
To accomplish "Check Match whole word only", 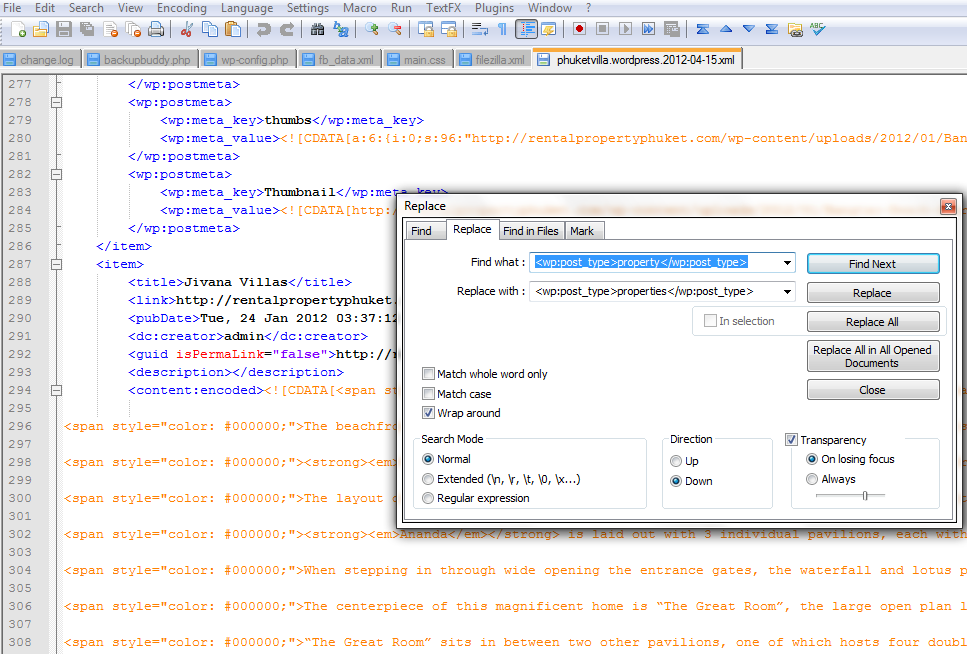I will click(x=428, y=373).
